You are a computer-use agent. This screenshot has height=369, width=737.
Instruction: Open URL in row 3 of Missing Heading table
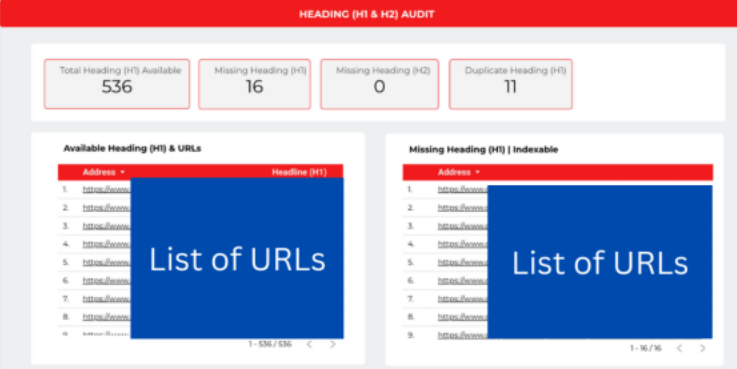click(463, 226)
